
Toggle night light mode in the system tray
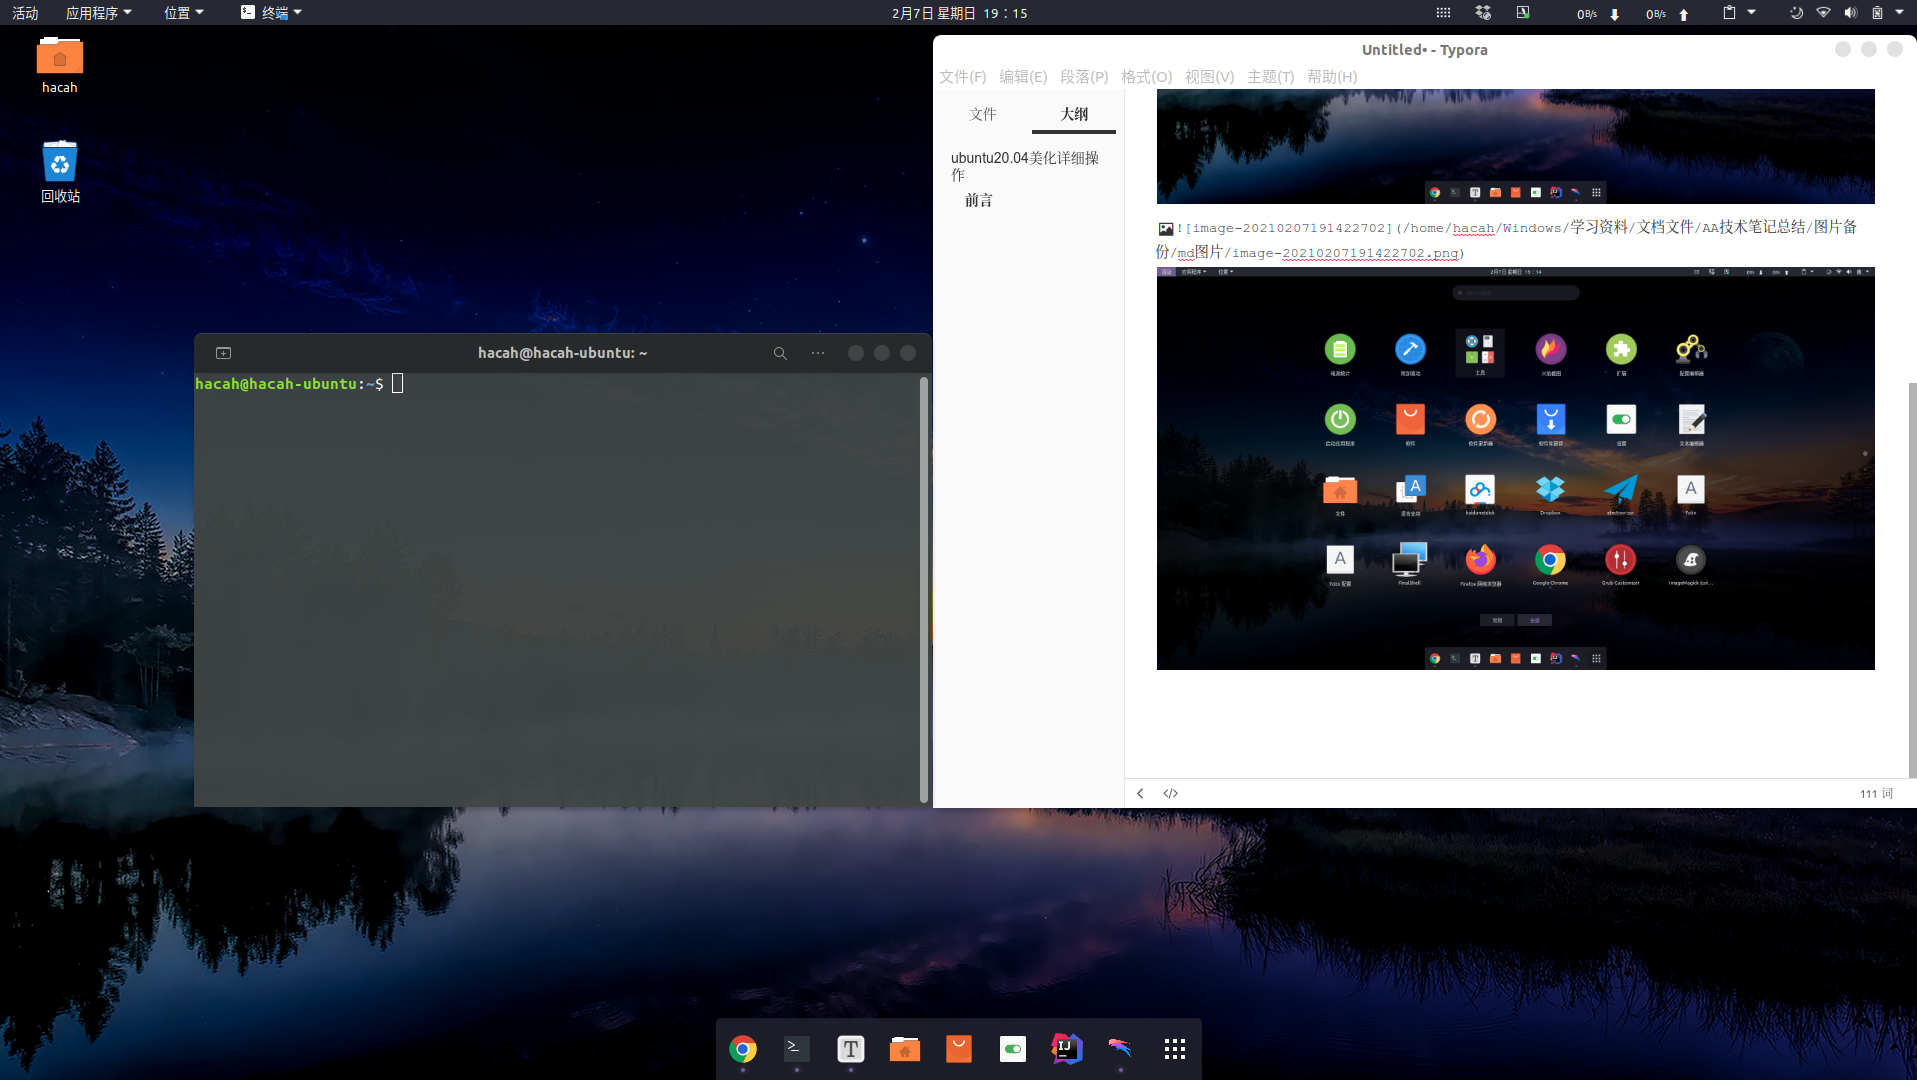coord(1796,13)
